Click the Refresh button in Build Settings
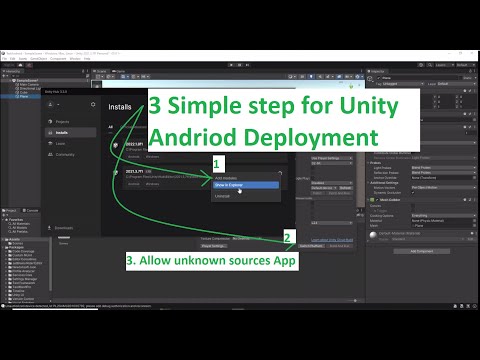Viewport: 480px width, 360px height. 345,188
